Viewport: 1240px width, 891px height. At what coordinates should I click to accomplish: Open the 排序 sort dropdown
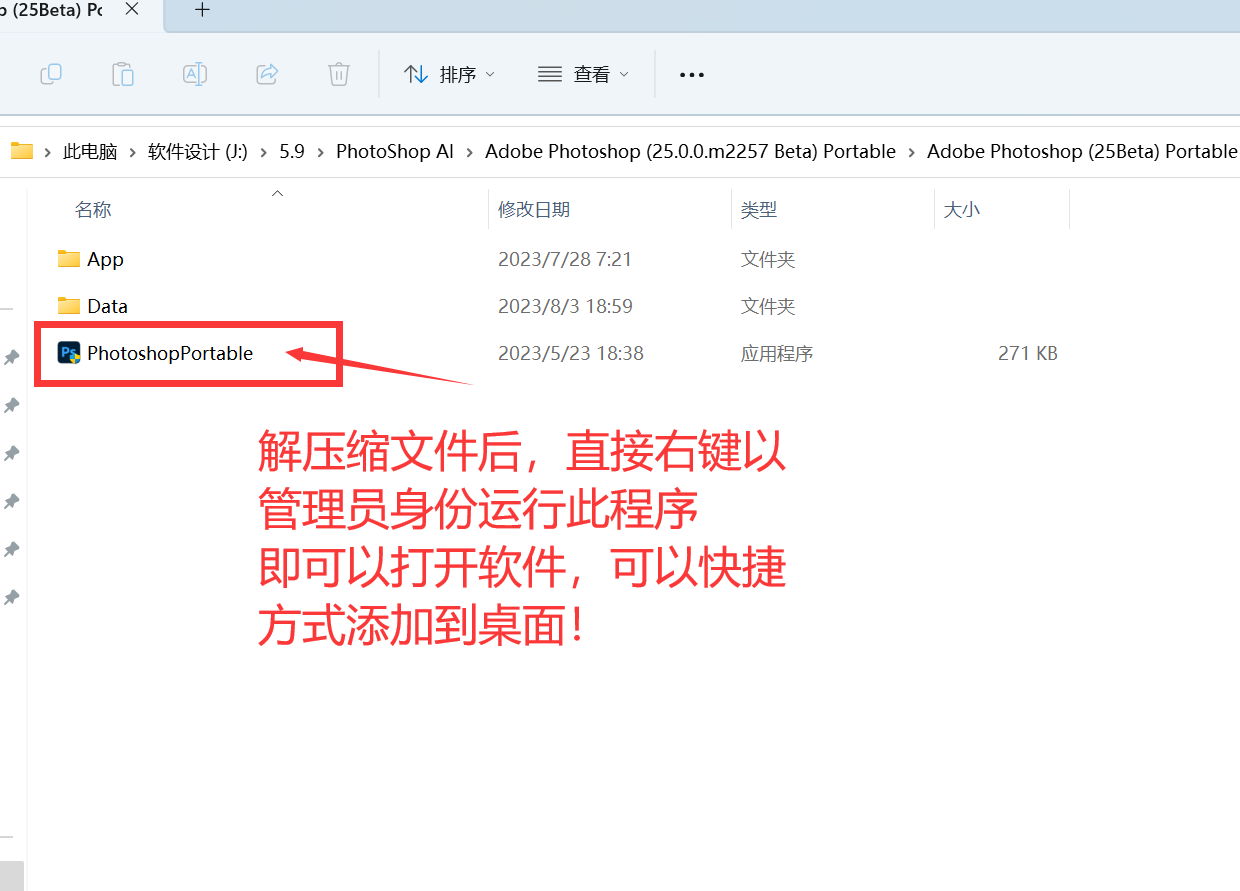(449, 74)
